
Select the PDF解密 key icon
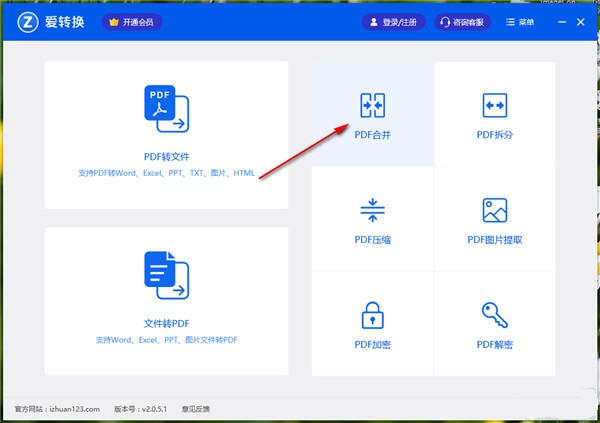[495, 315]
